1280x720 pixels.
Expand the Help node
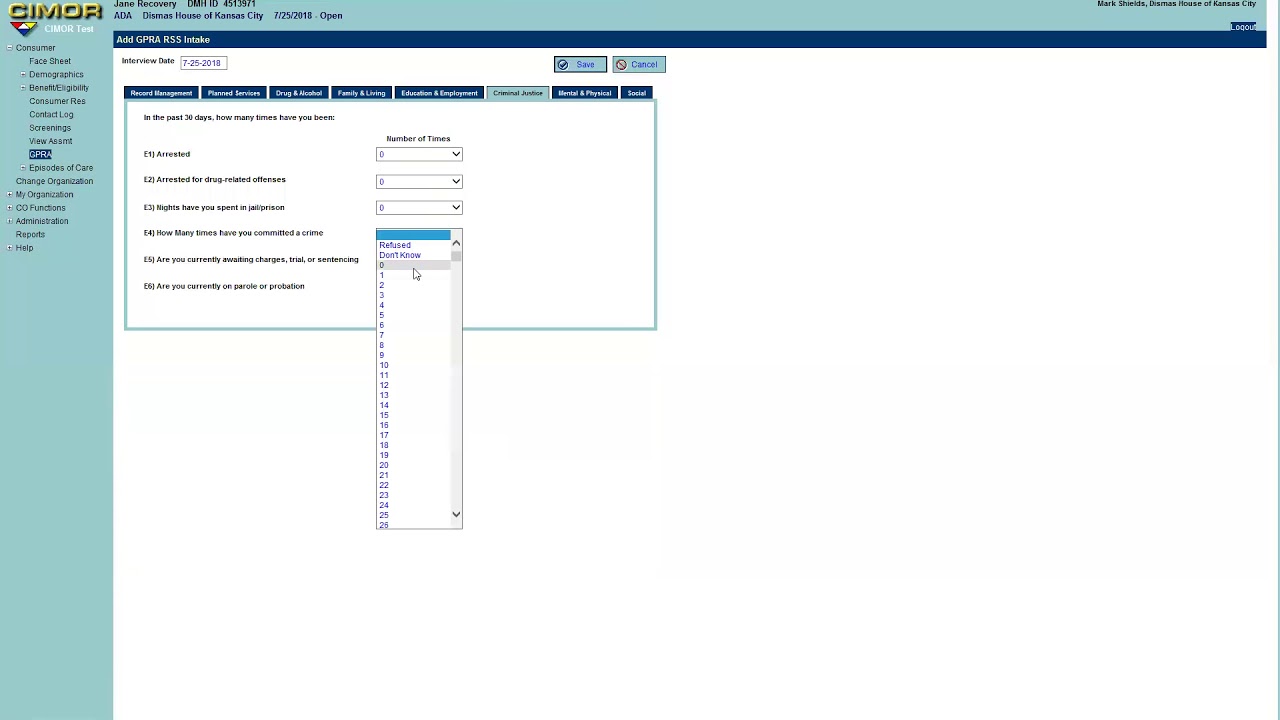point(10,248)
